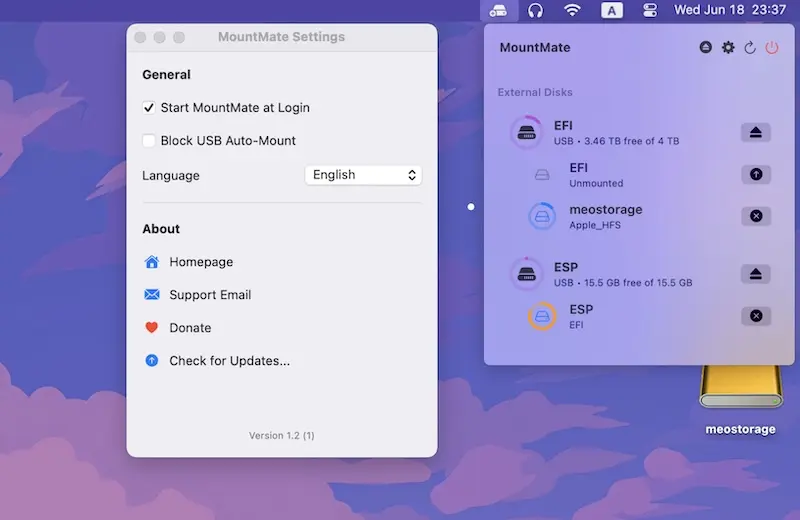This screenshot has width=800, height=520.
Task: Open the Language dropdown set to English
Action: [x=363, y=175]
